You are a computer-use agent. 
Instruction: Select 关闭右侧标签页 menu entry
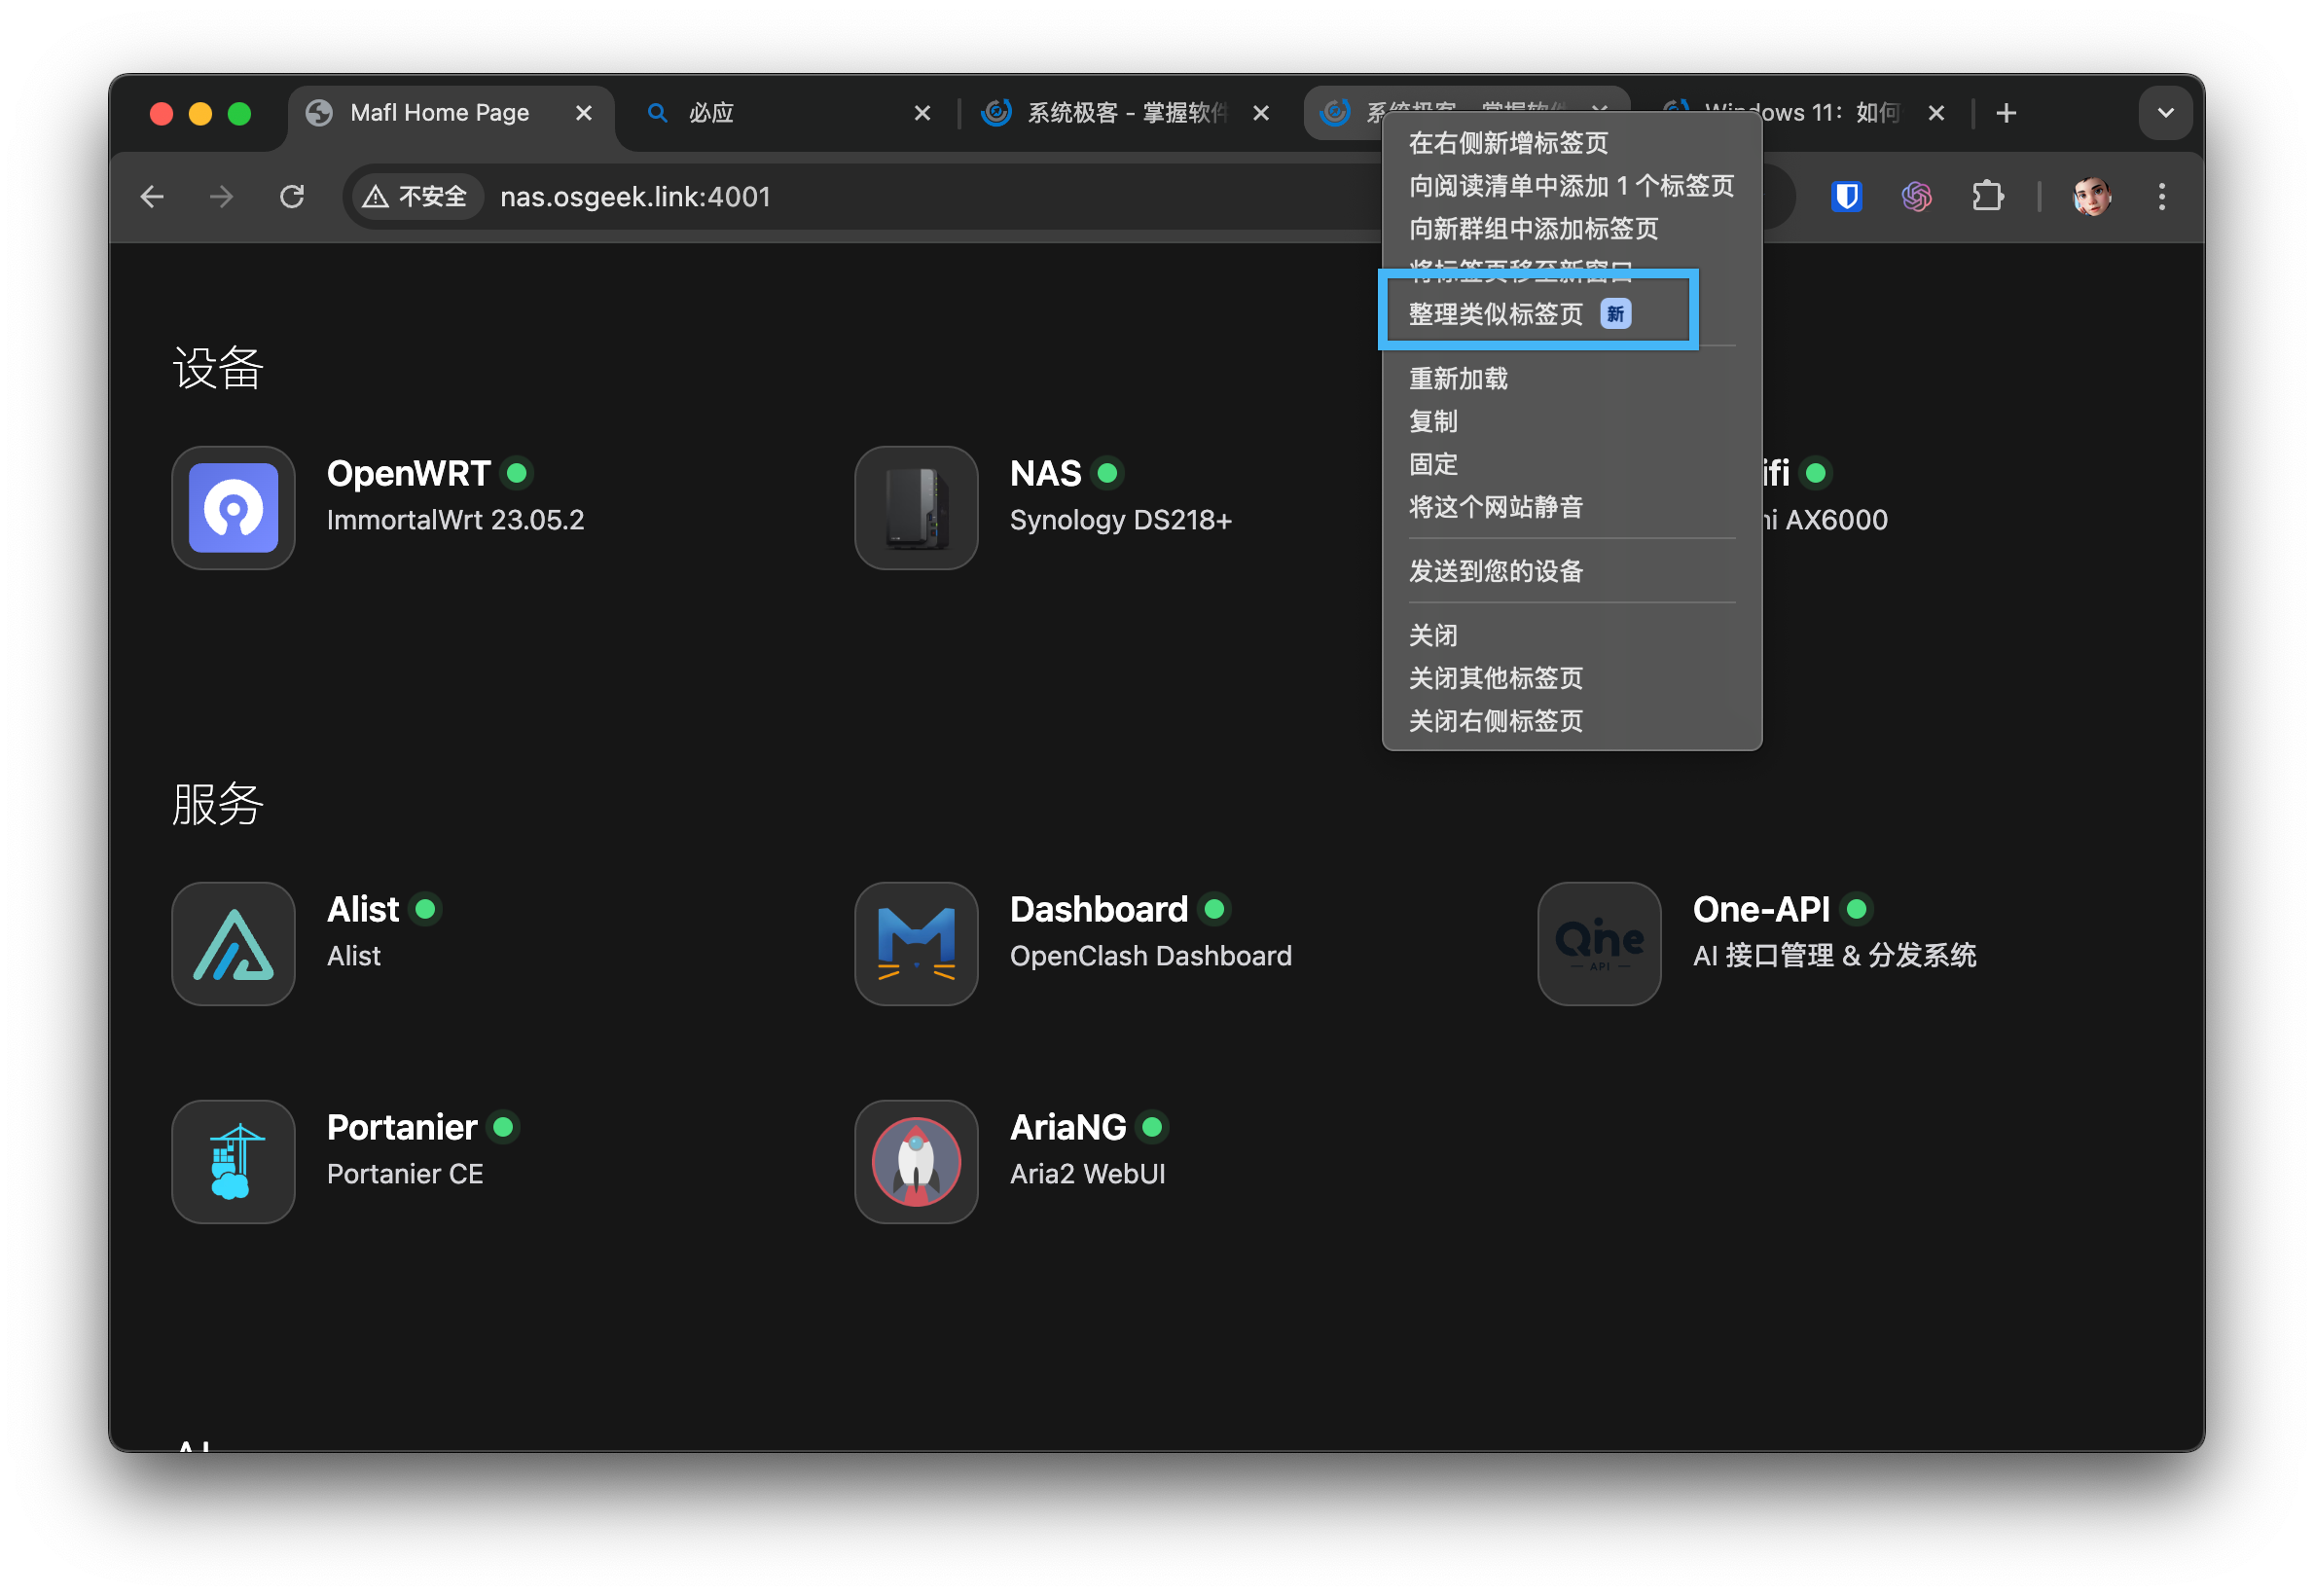(x=1572, y=722)
